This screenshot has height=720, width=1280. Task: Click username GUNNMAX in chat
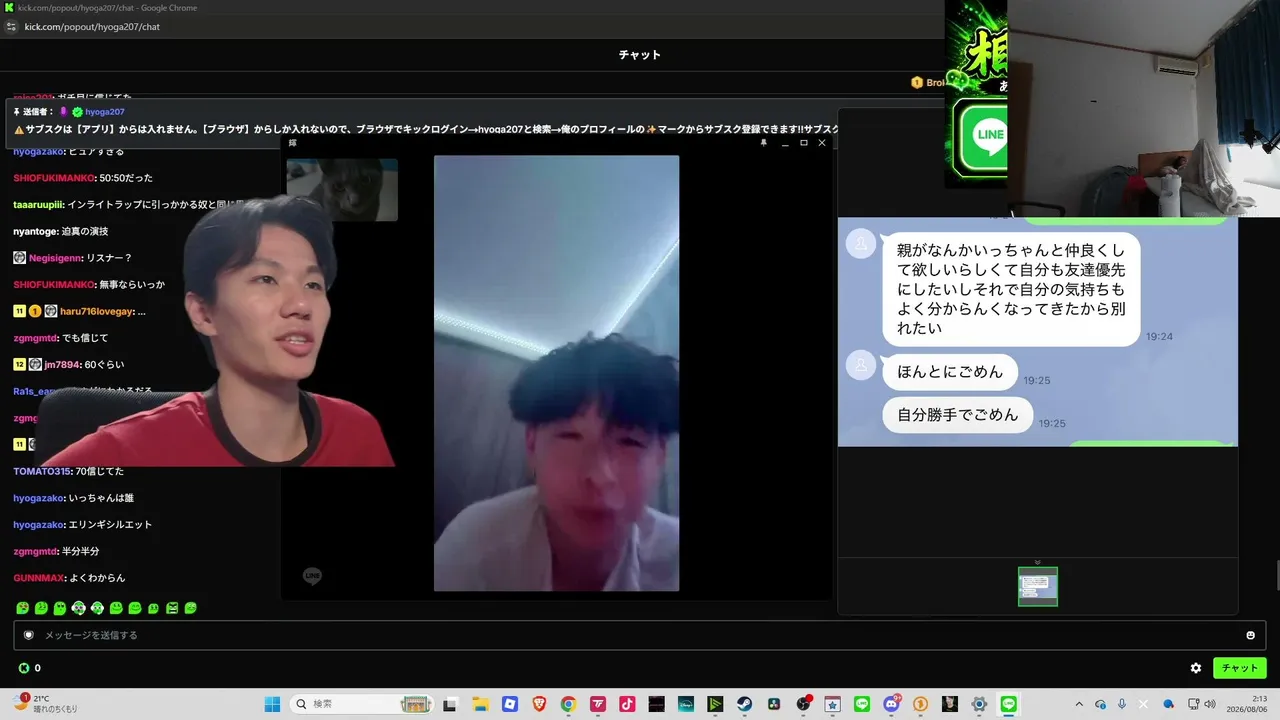point(40,578)
